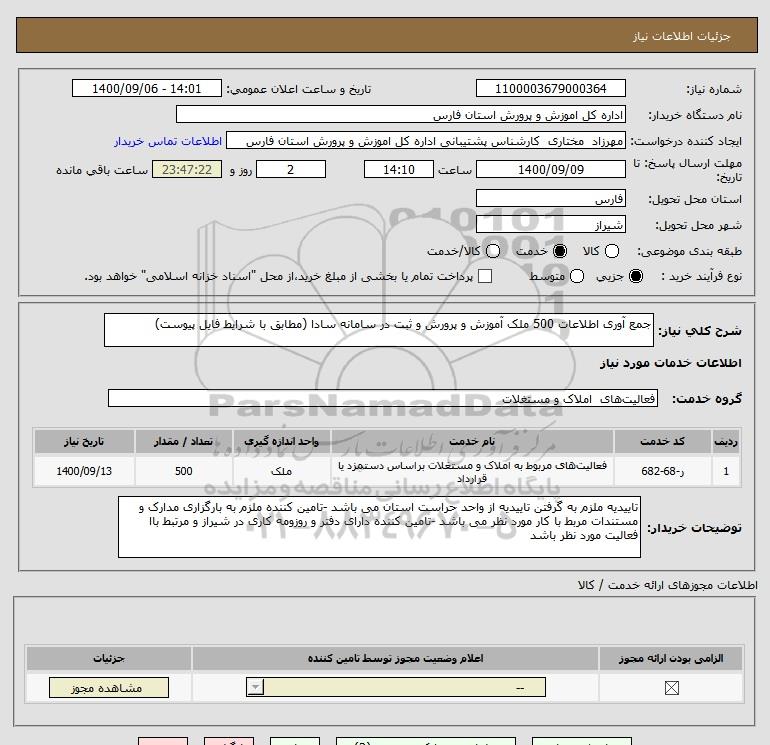Click the نام خدمت column header

472,441
